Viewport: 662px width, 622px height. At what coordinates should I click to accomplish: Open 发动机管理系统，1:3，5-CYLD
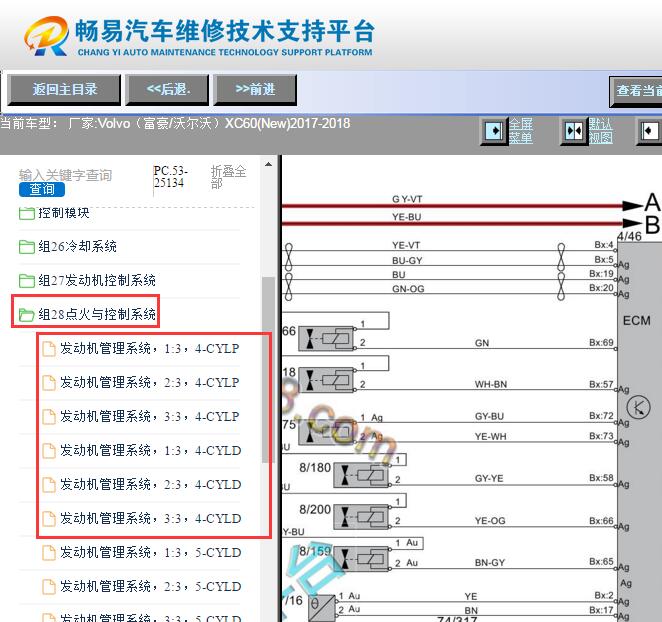150,552
